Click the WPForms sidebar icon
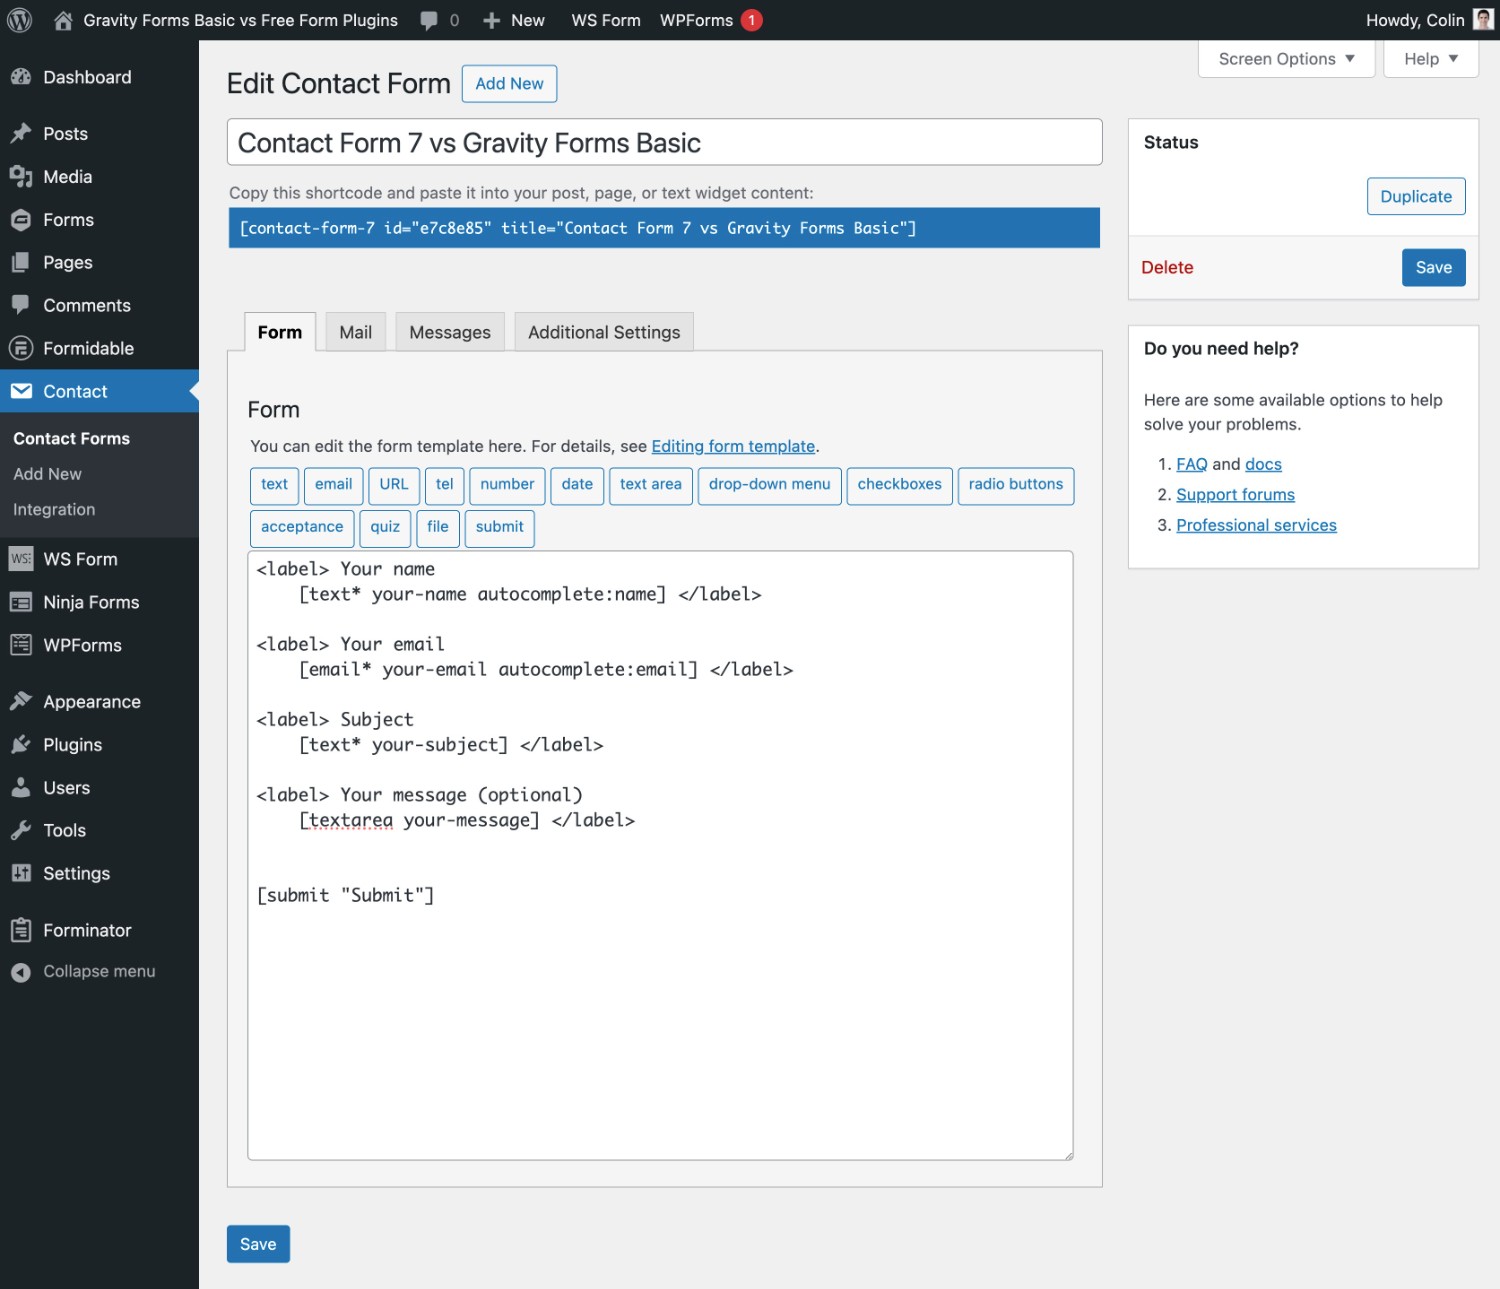The width and height of the screenshot is (1500, 1289). click(21, 645)
